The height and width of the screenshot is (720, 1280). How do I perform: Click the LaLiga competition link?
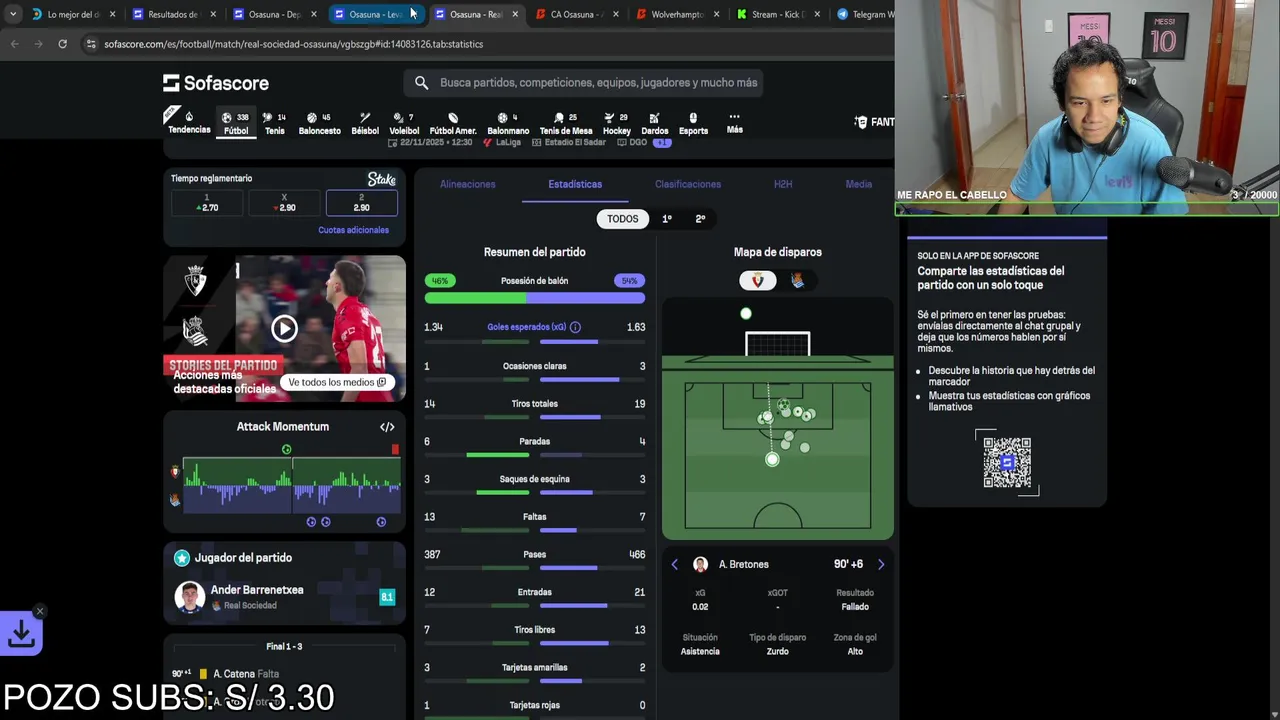click(x=502, y=143)
